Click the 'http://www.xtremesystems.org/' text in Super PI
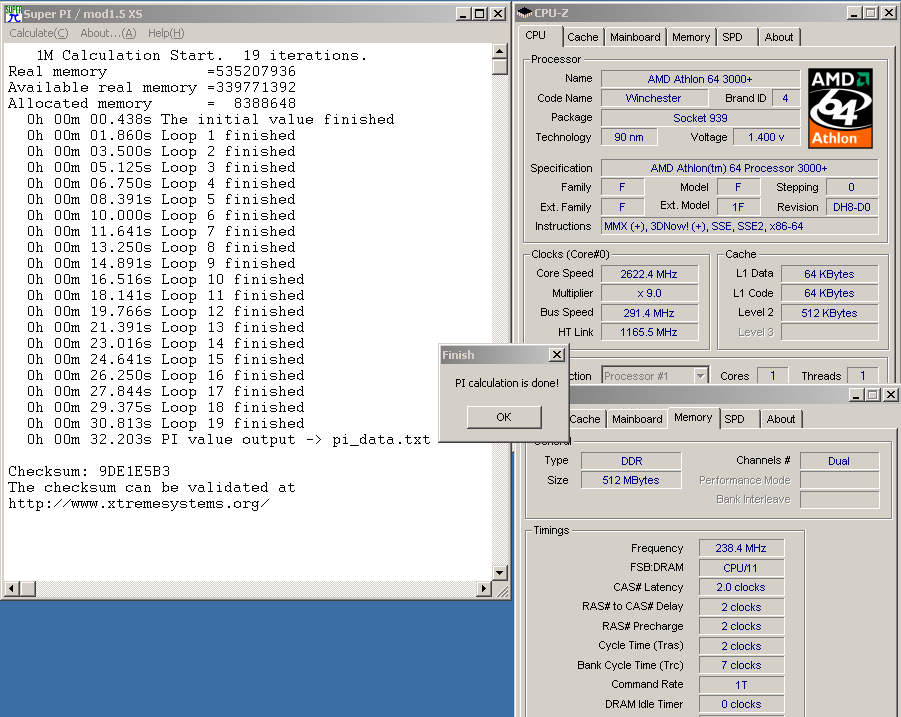 pos(138,504)
